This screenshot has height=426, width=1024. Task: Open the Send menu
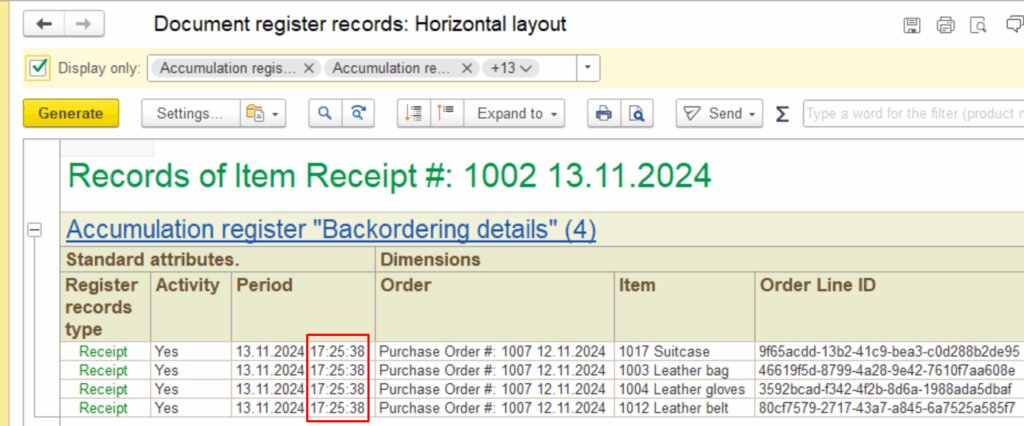click(718, 114)
